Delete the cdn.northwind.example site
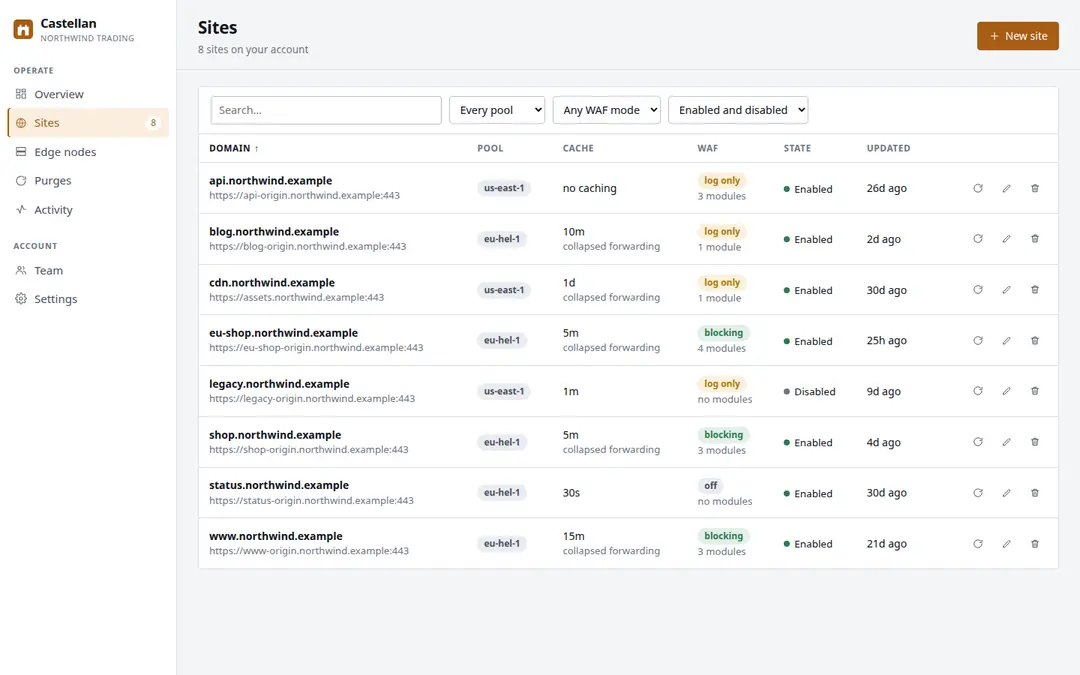 tap(1035, 290)
